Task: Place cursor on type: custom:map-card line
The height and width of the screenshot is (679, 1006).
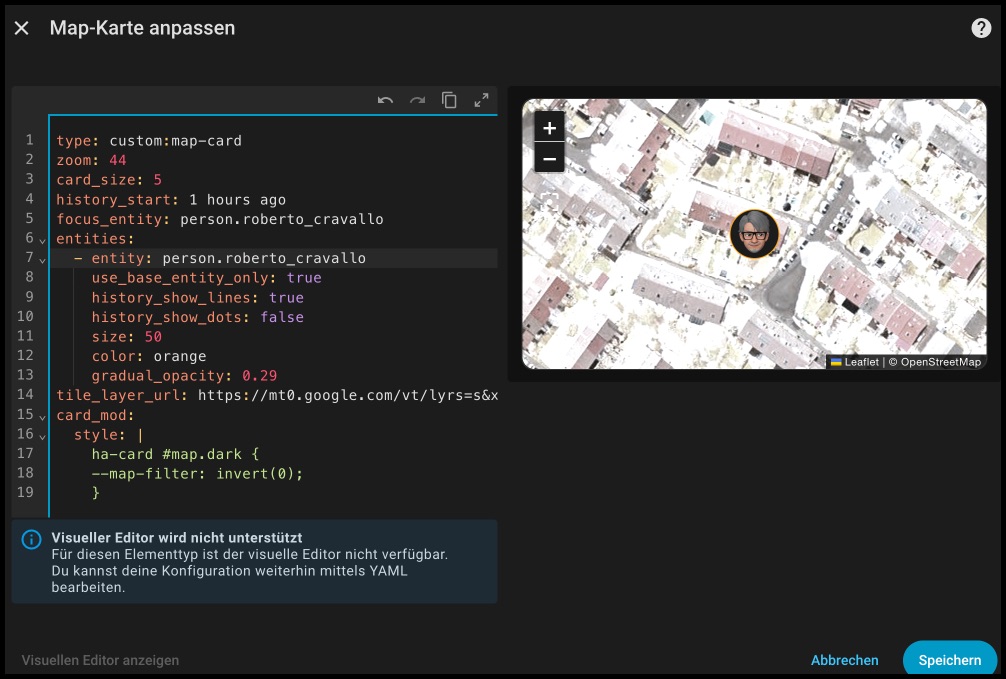Action: pyautogui.click(x=149, y=141)
